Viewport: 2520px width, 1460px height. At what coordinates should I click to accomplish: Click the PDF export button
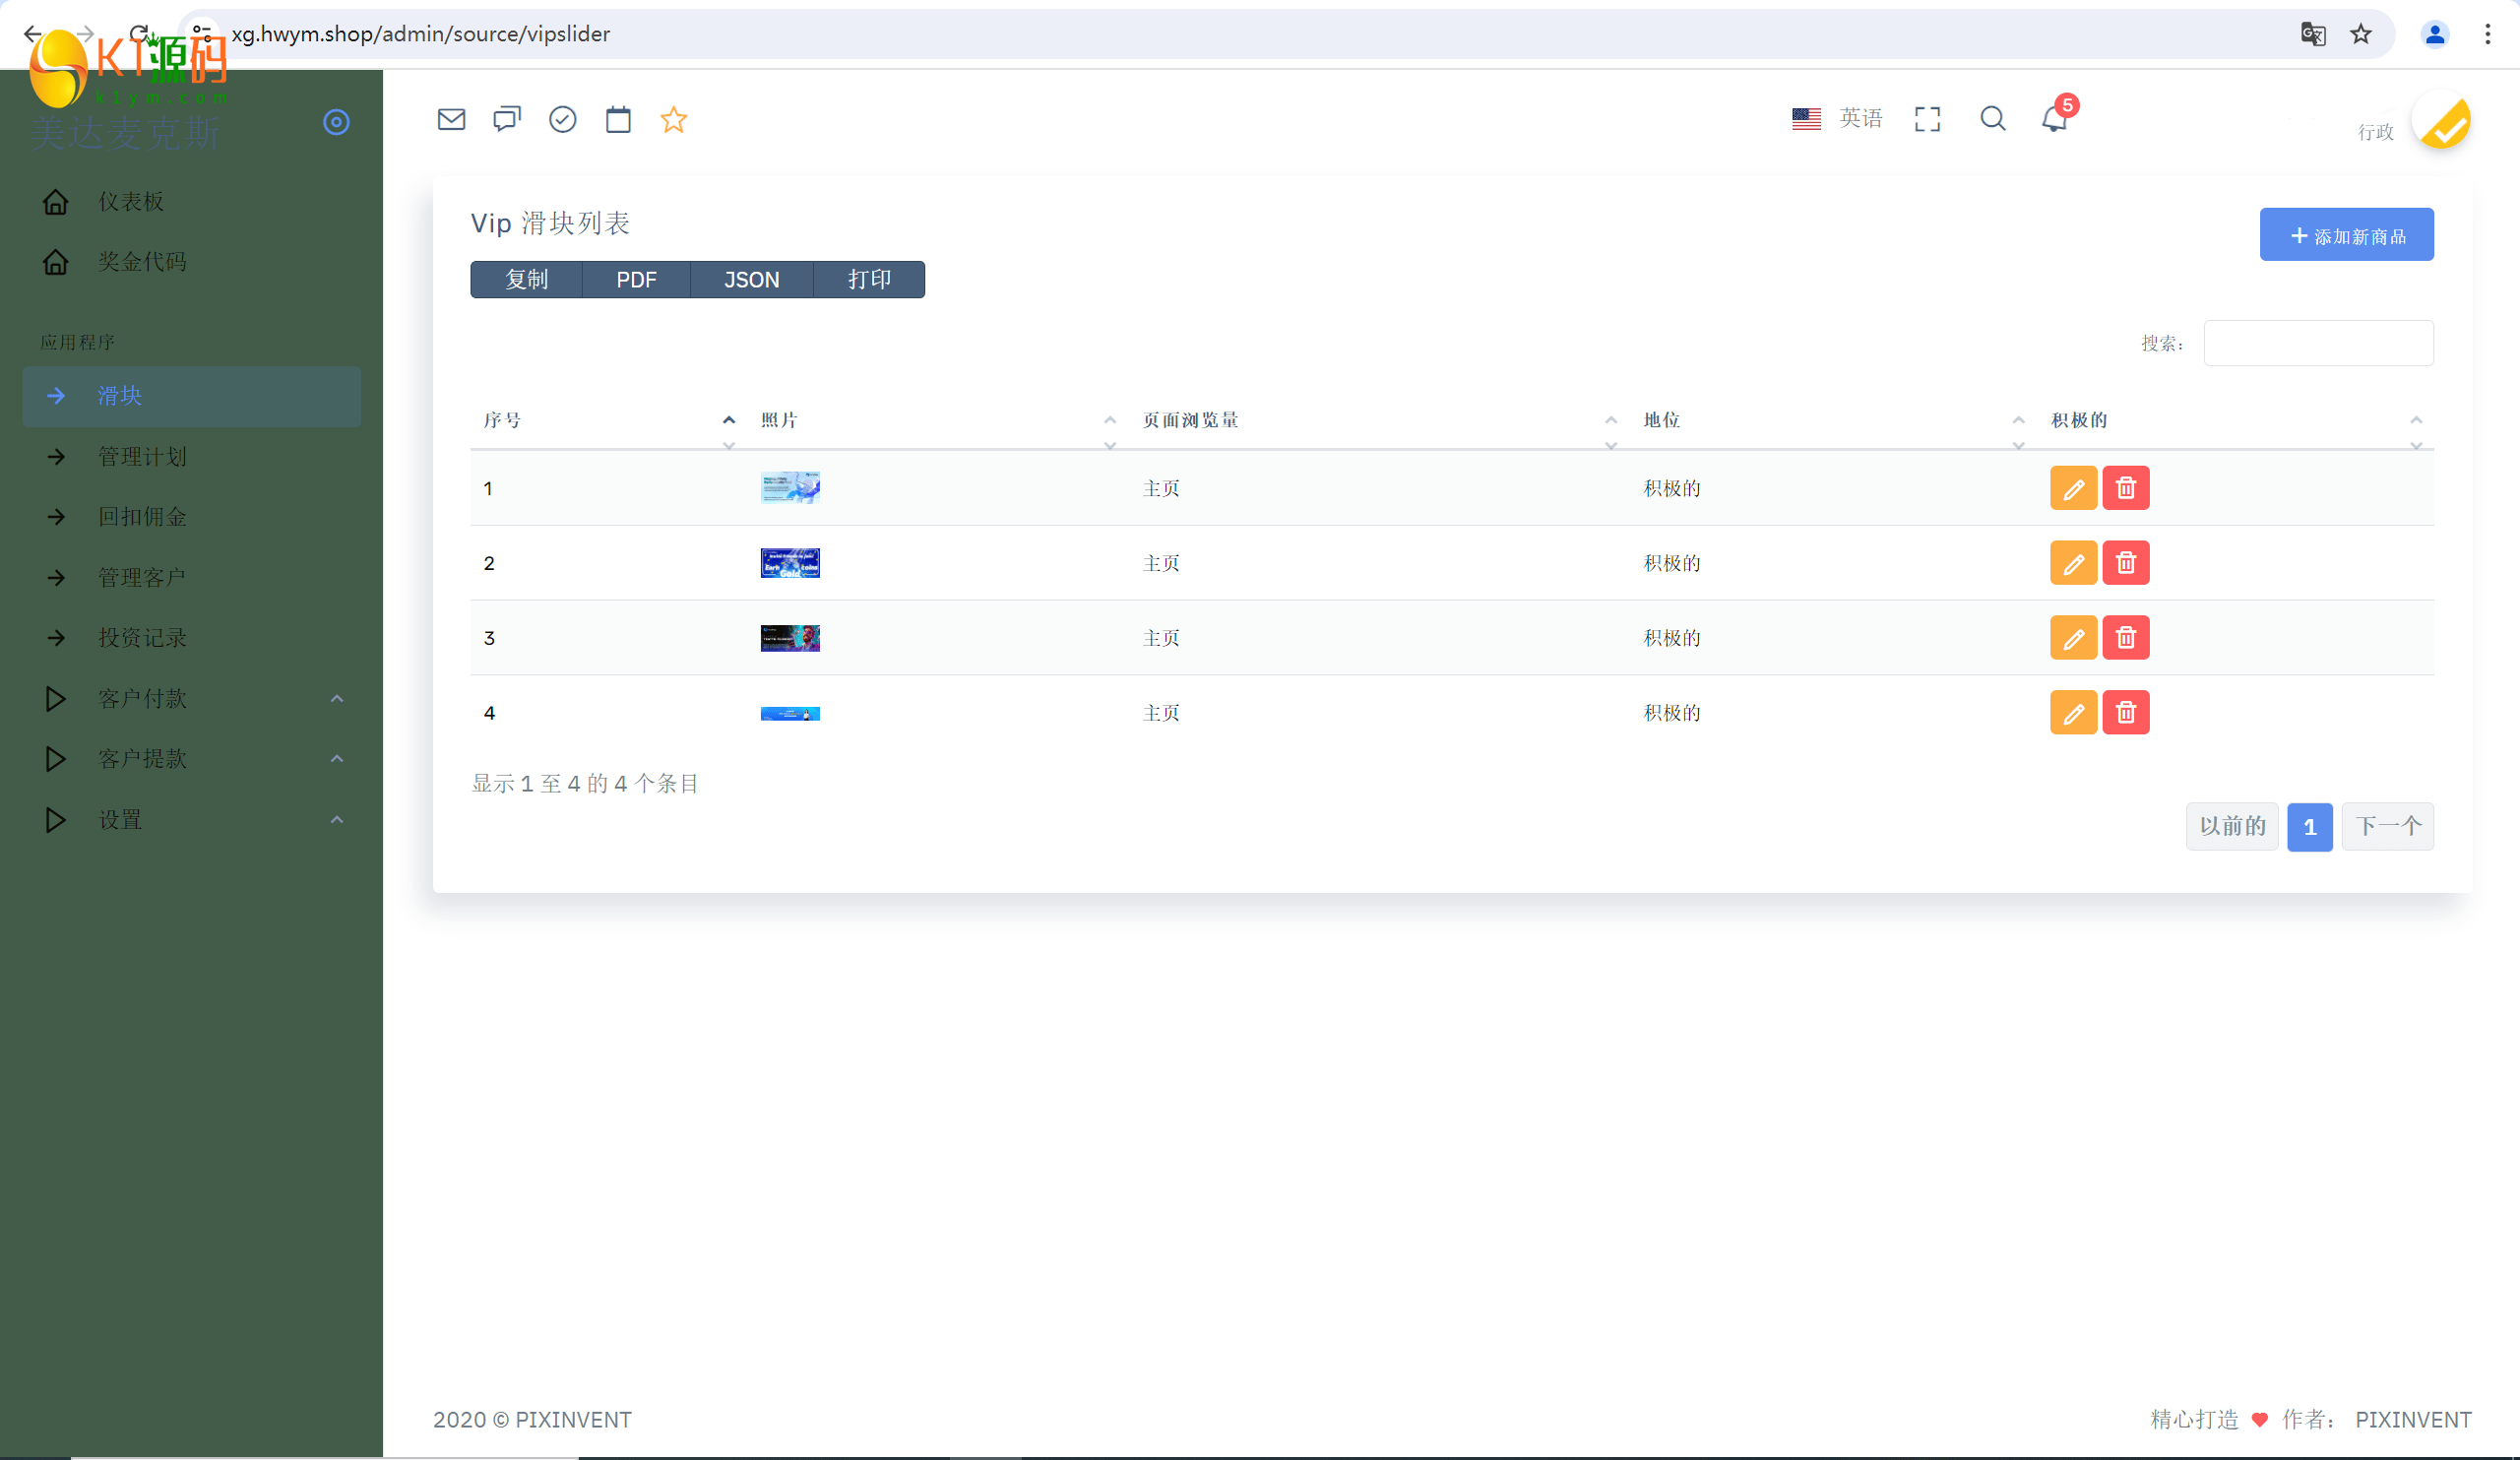[x=636, y=280]
